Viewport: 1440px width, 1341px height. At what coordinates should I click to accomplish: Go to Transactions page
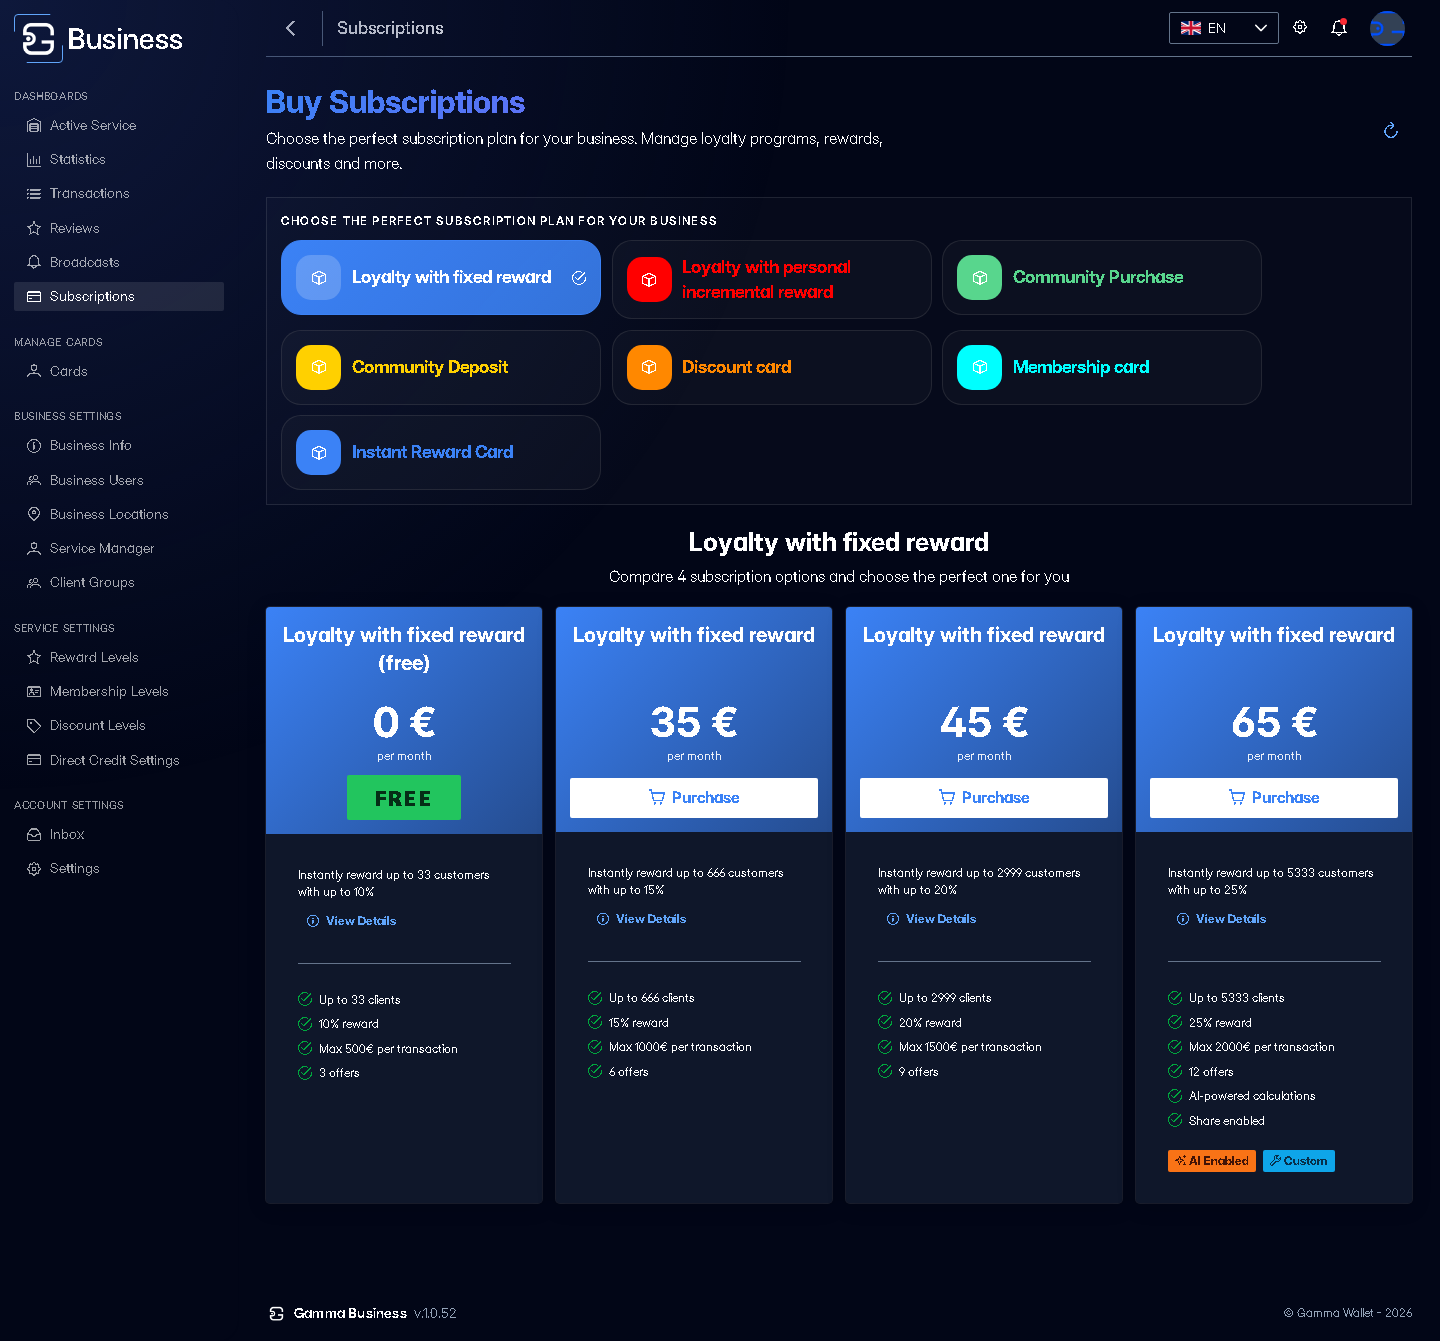[x=119, y=193]
